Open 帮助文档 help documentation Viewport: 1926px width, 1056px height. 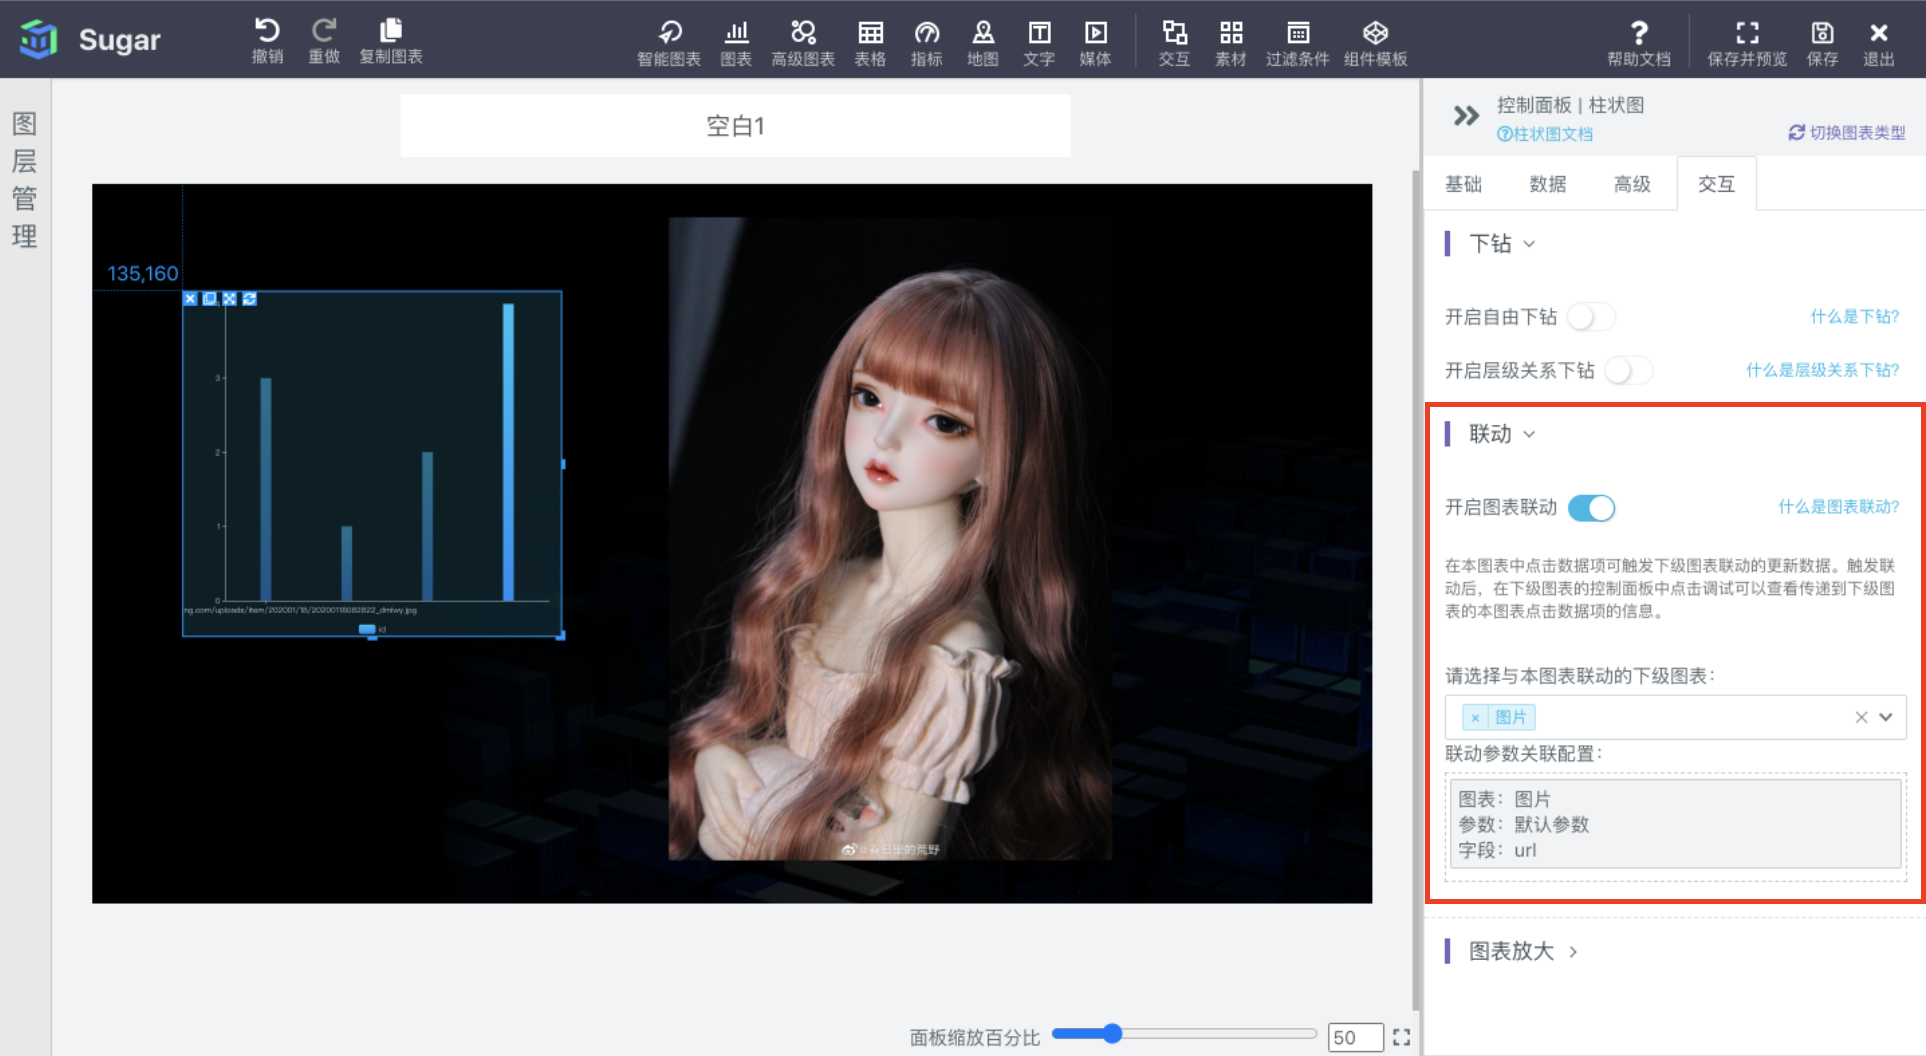1639,44
